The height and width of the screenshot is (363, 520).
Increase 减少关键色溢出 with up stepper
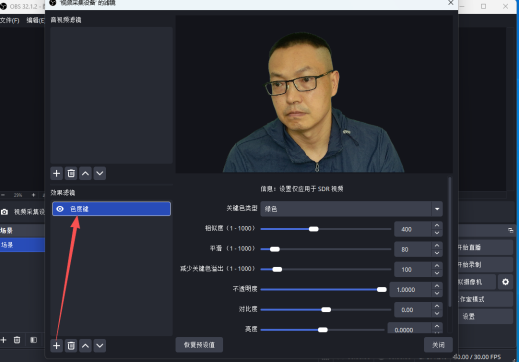(437, 266)
